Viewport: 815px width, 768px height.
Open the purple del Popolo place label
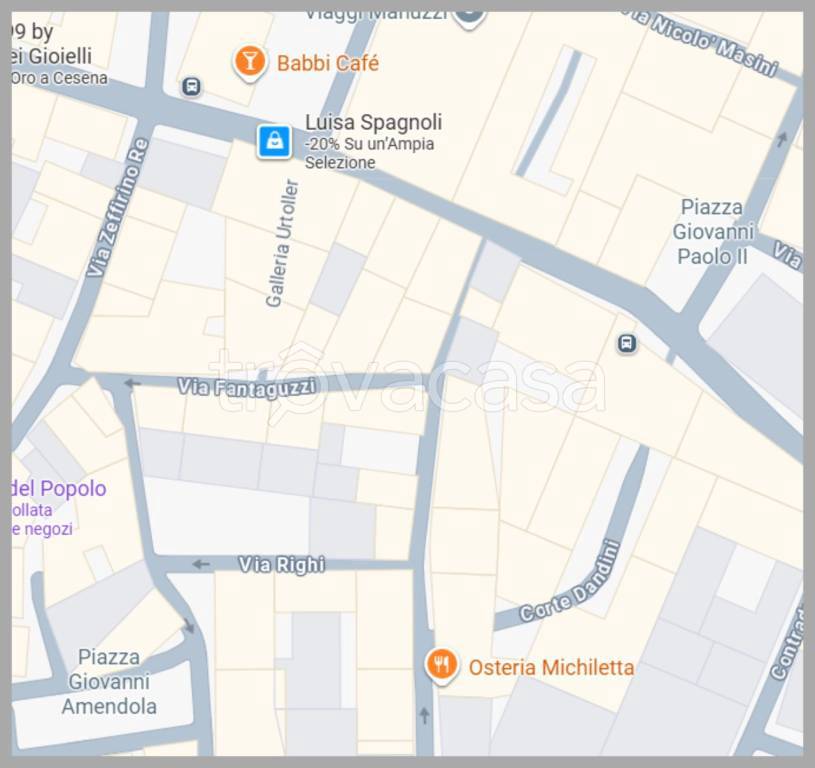58,488
